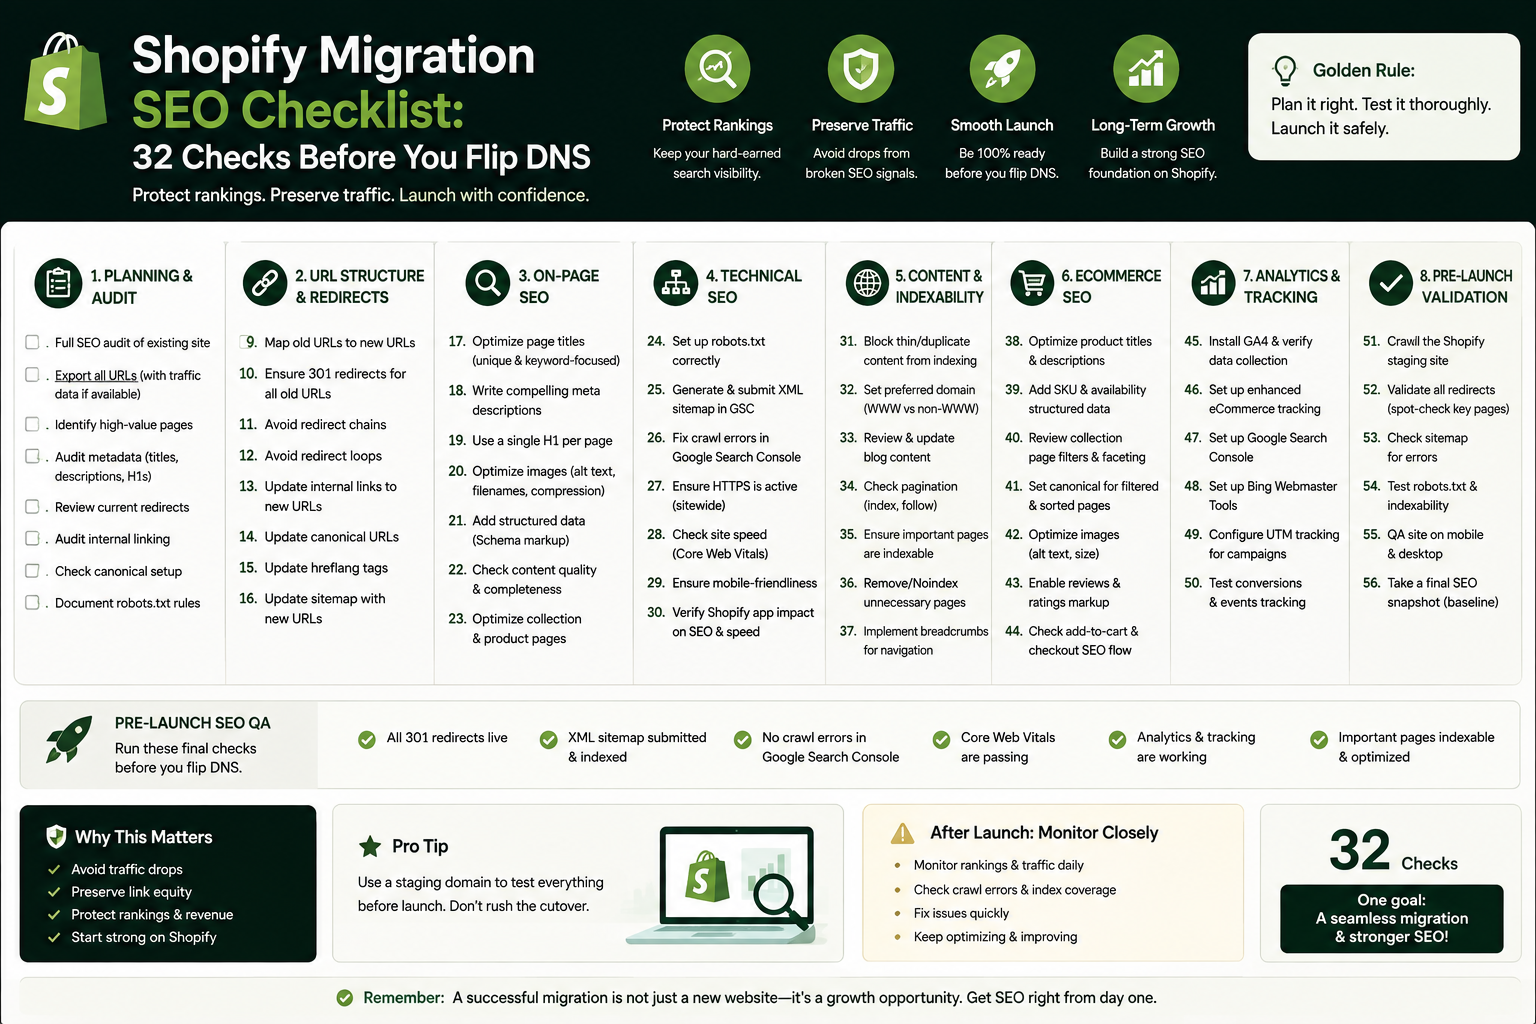This screenshot has height=1024, width=1536.
Task: Click the Planning & Audit clipboard icon
Action: pos(58,284)
